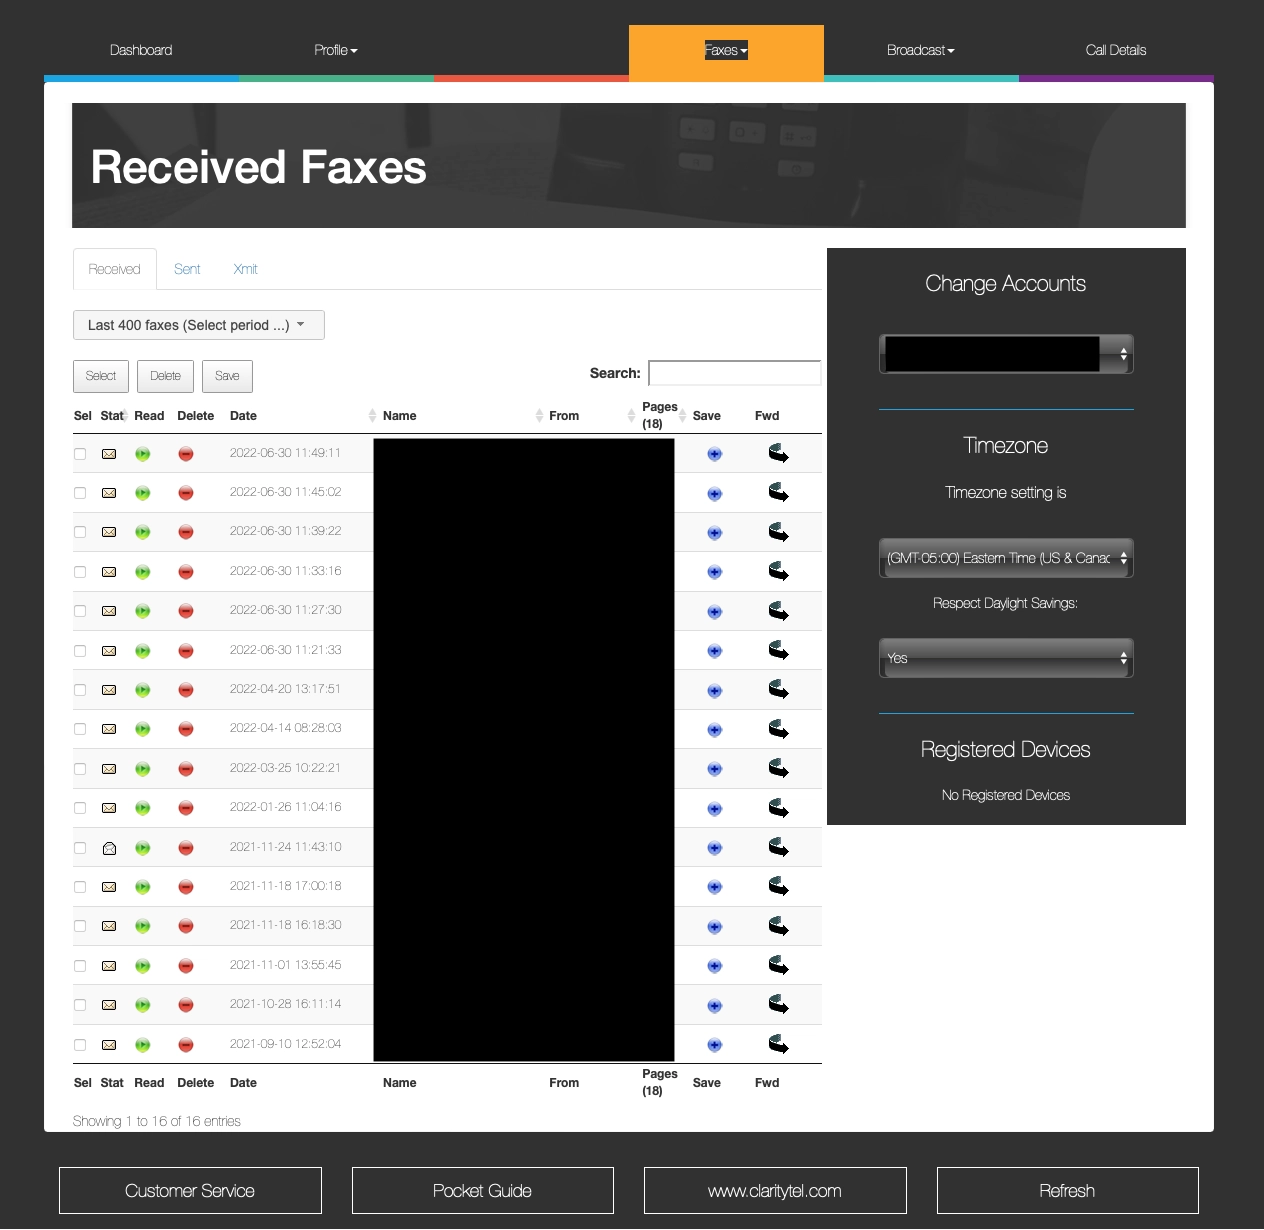
Task: Expand the Broadcast menu
Action: tap(921, 50)
